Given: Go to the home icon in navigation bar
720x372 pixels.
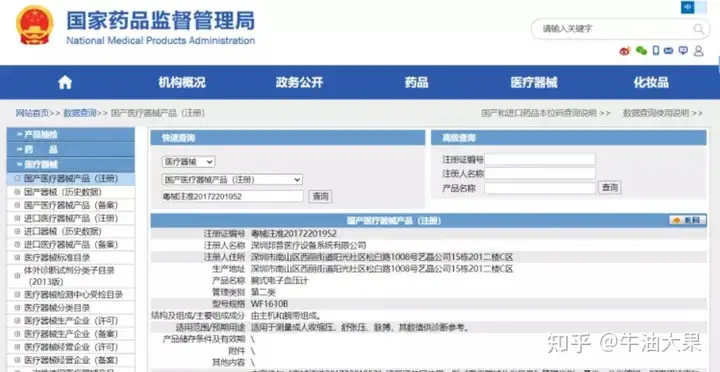Looking at the screenshot, I should [x=65, y=83].
